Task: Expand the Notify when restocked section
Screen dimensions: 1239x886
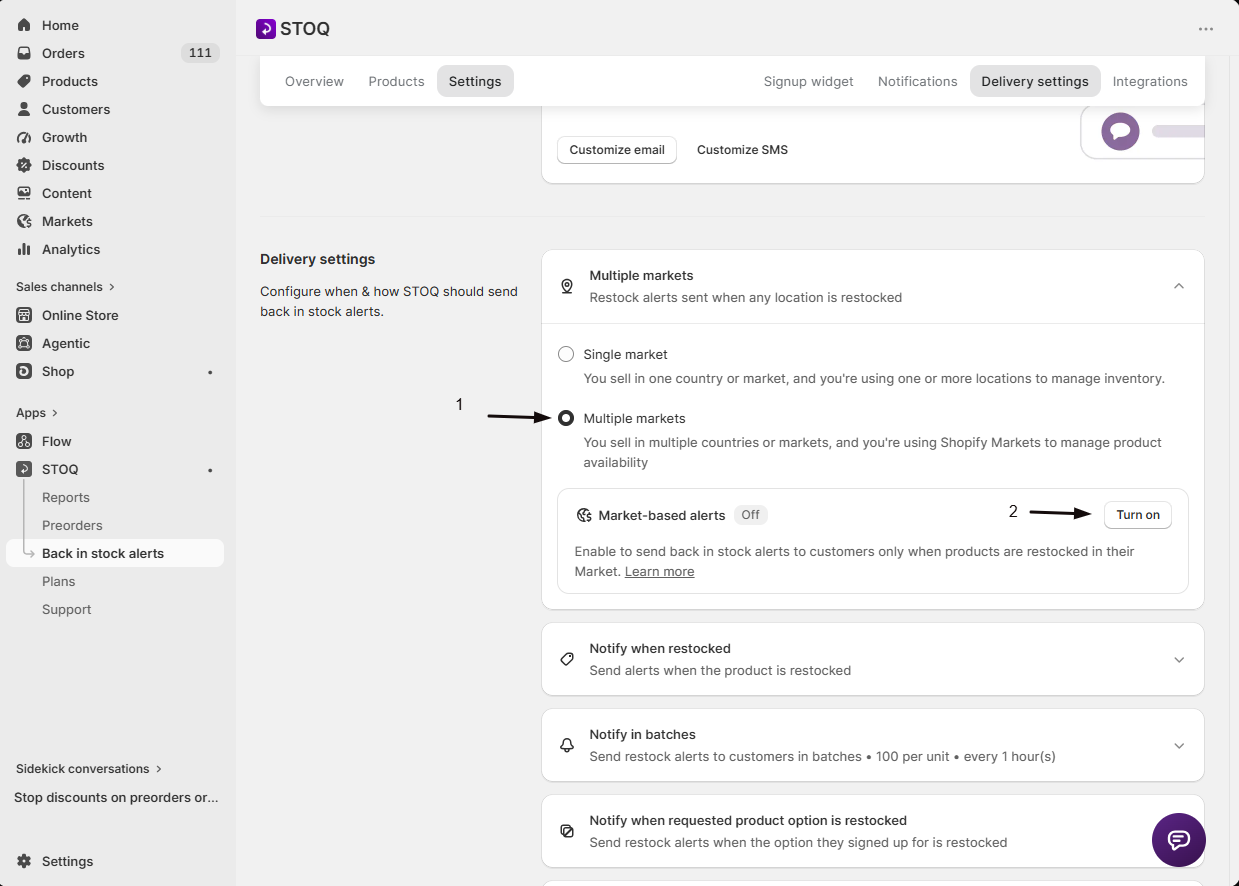Action: click(x=1179, y=660)
